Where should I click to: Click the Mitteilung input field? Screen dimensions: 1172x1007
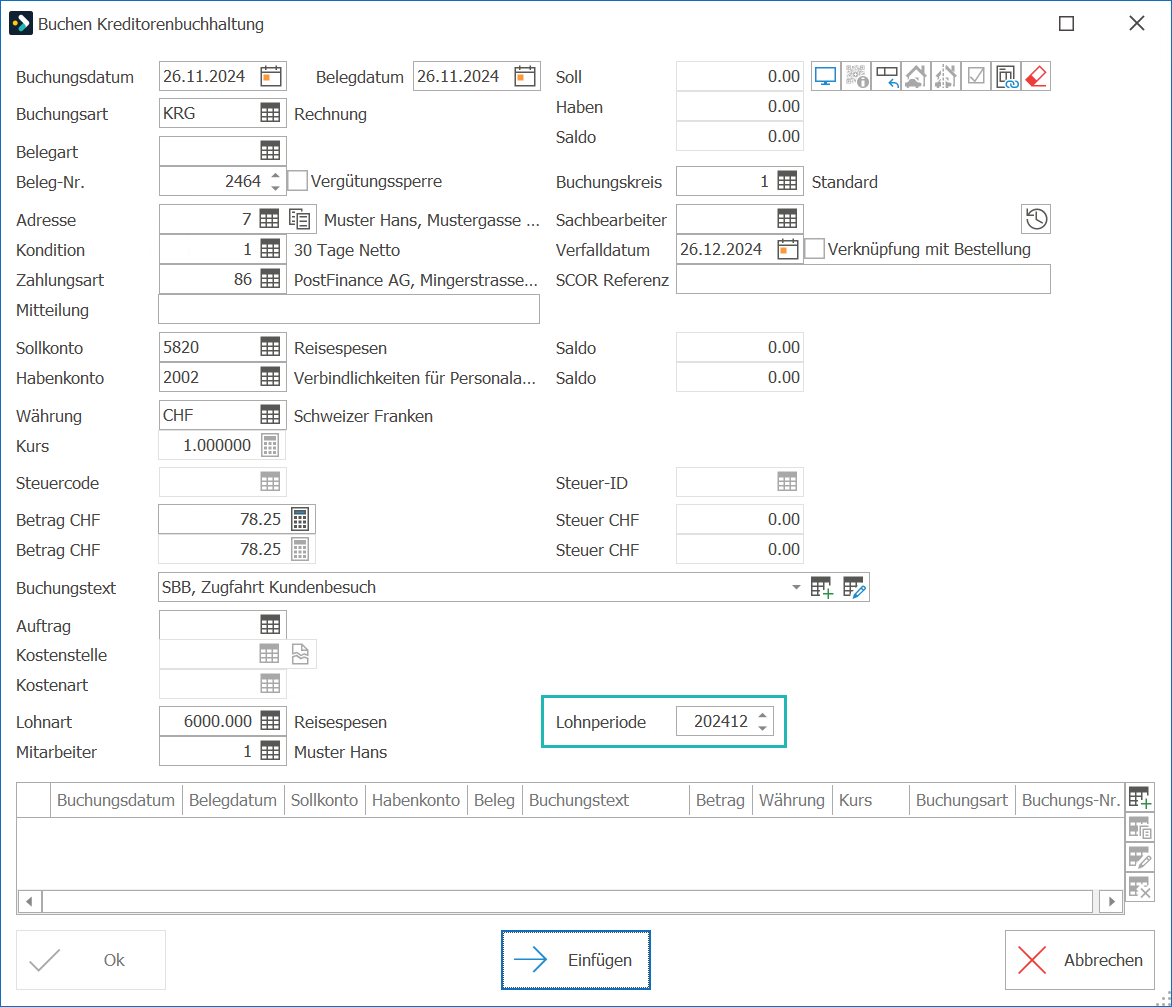(349, 310)
